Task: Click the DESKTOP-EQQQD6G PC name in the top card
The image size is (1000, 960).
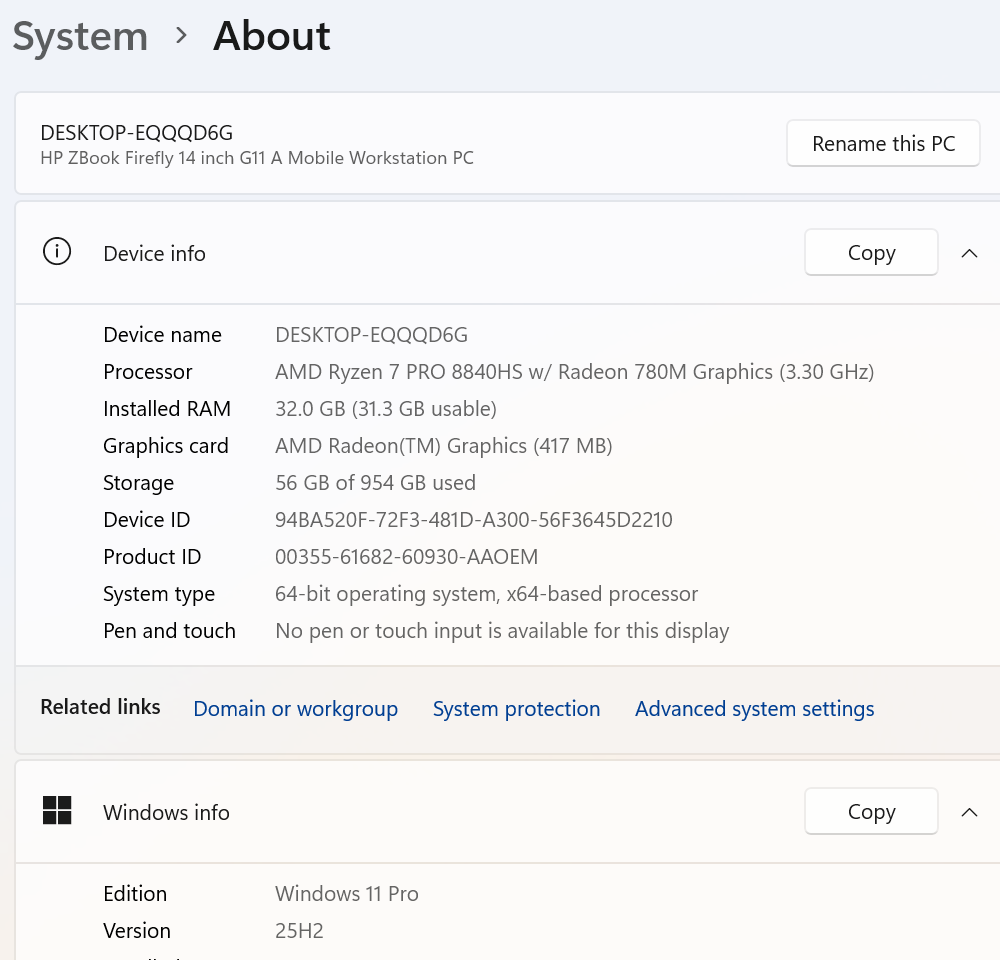Action: point(136,133)
